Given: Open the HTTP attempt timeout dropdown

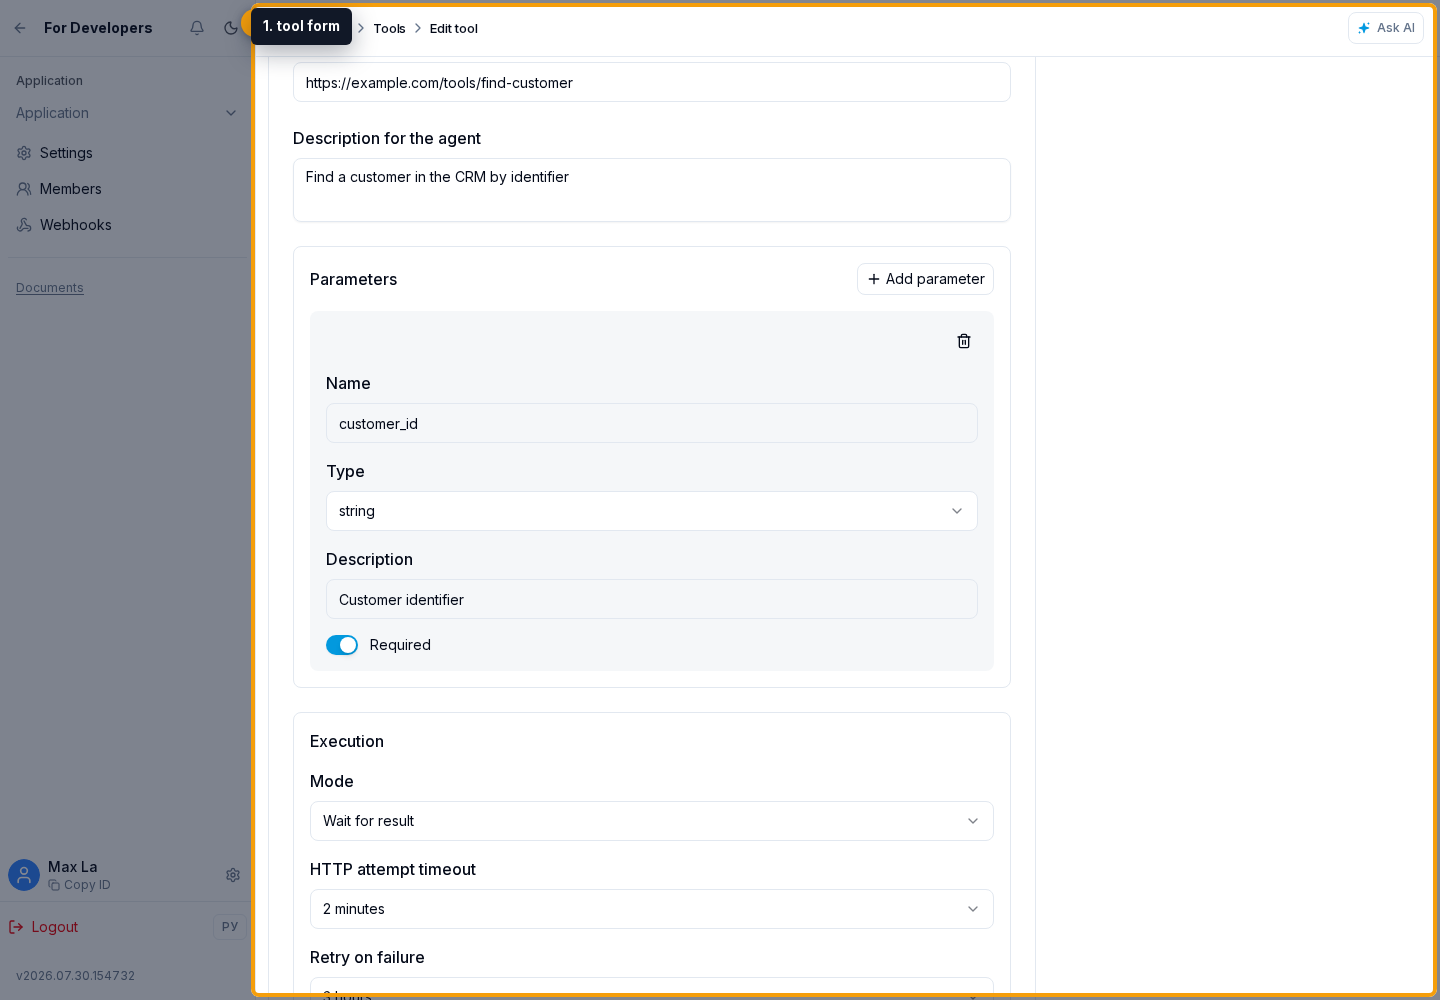Looking at the screenshot, I should point(652,909).
